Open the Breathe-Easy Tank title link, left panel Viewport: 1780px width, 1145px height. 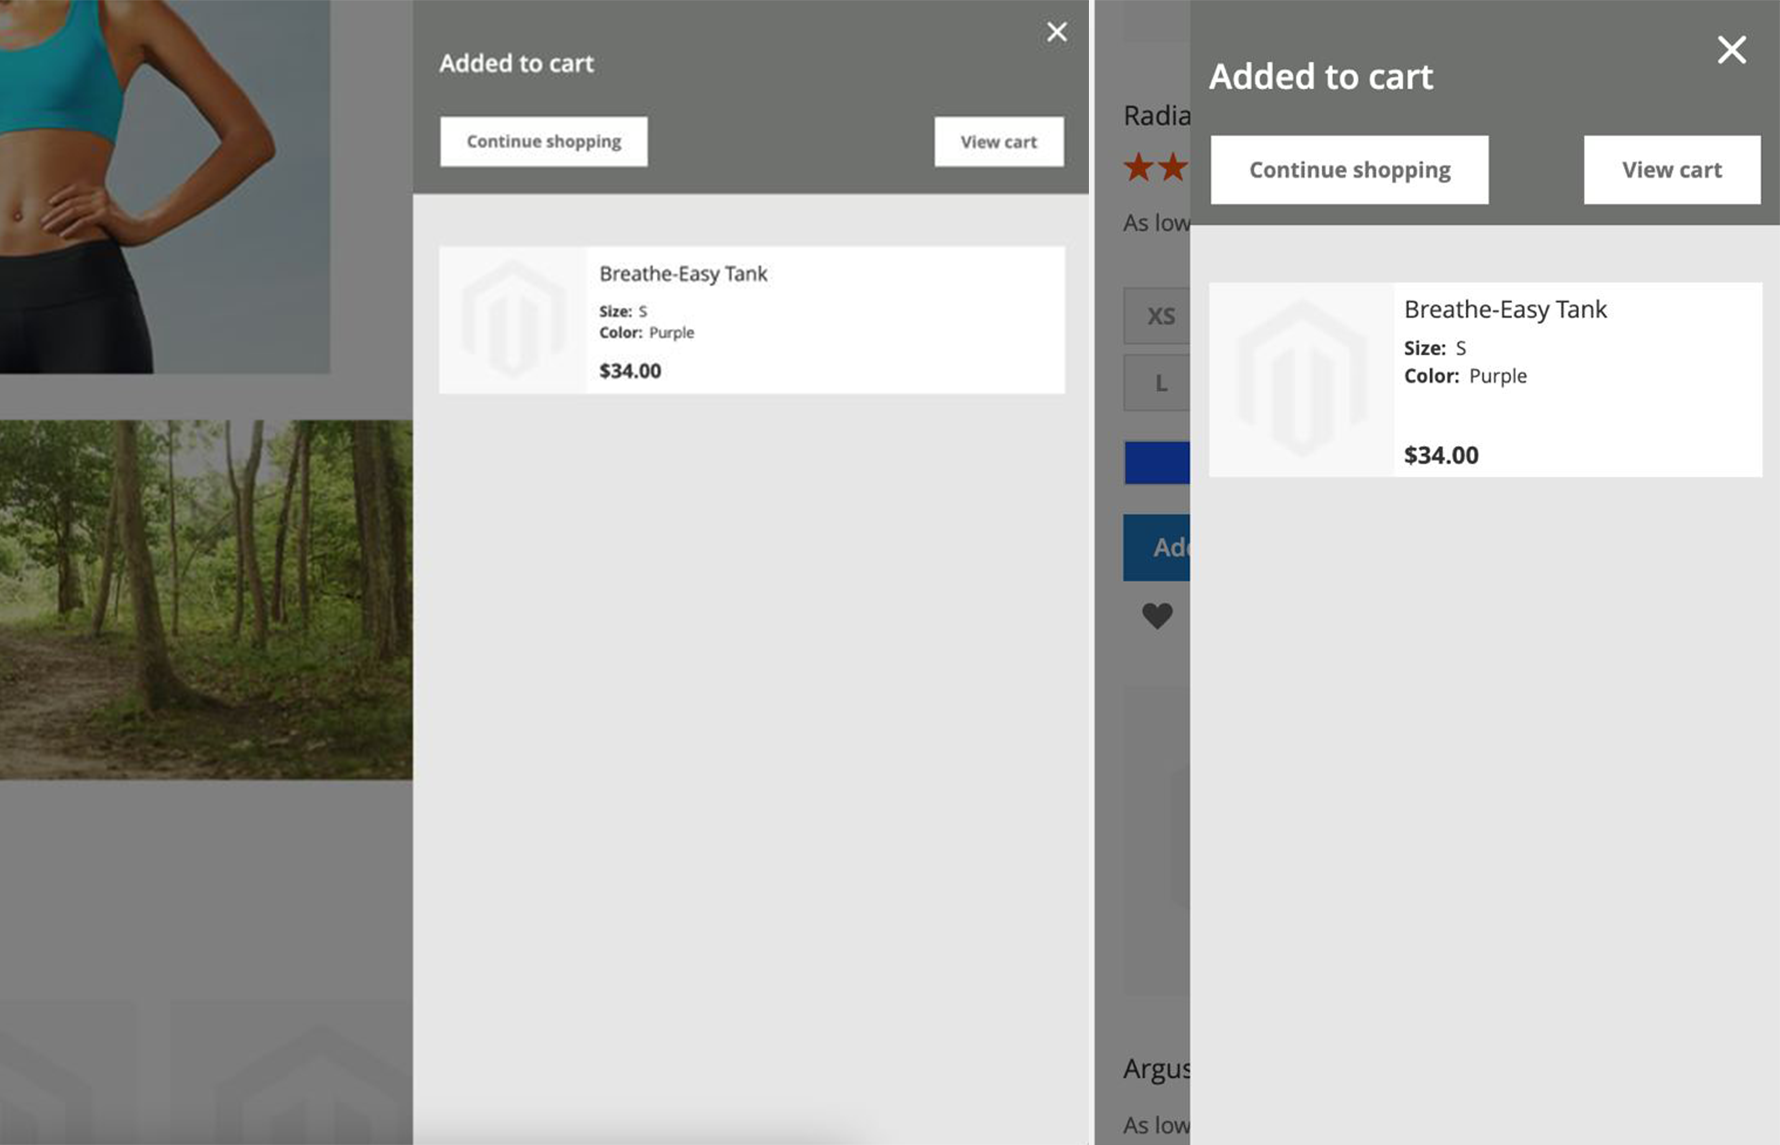click(x=683, y=274)
